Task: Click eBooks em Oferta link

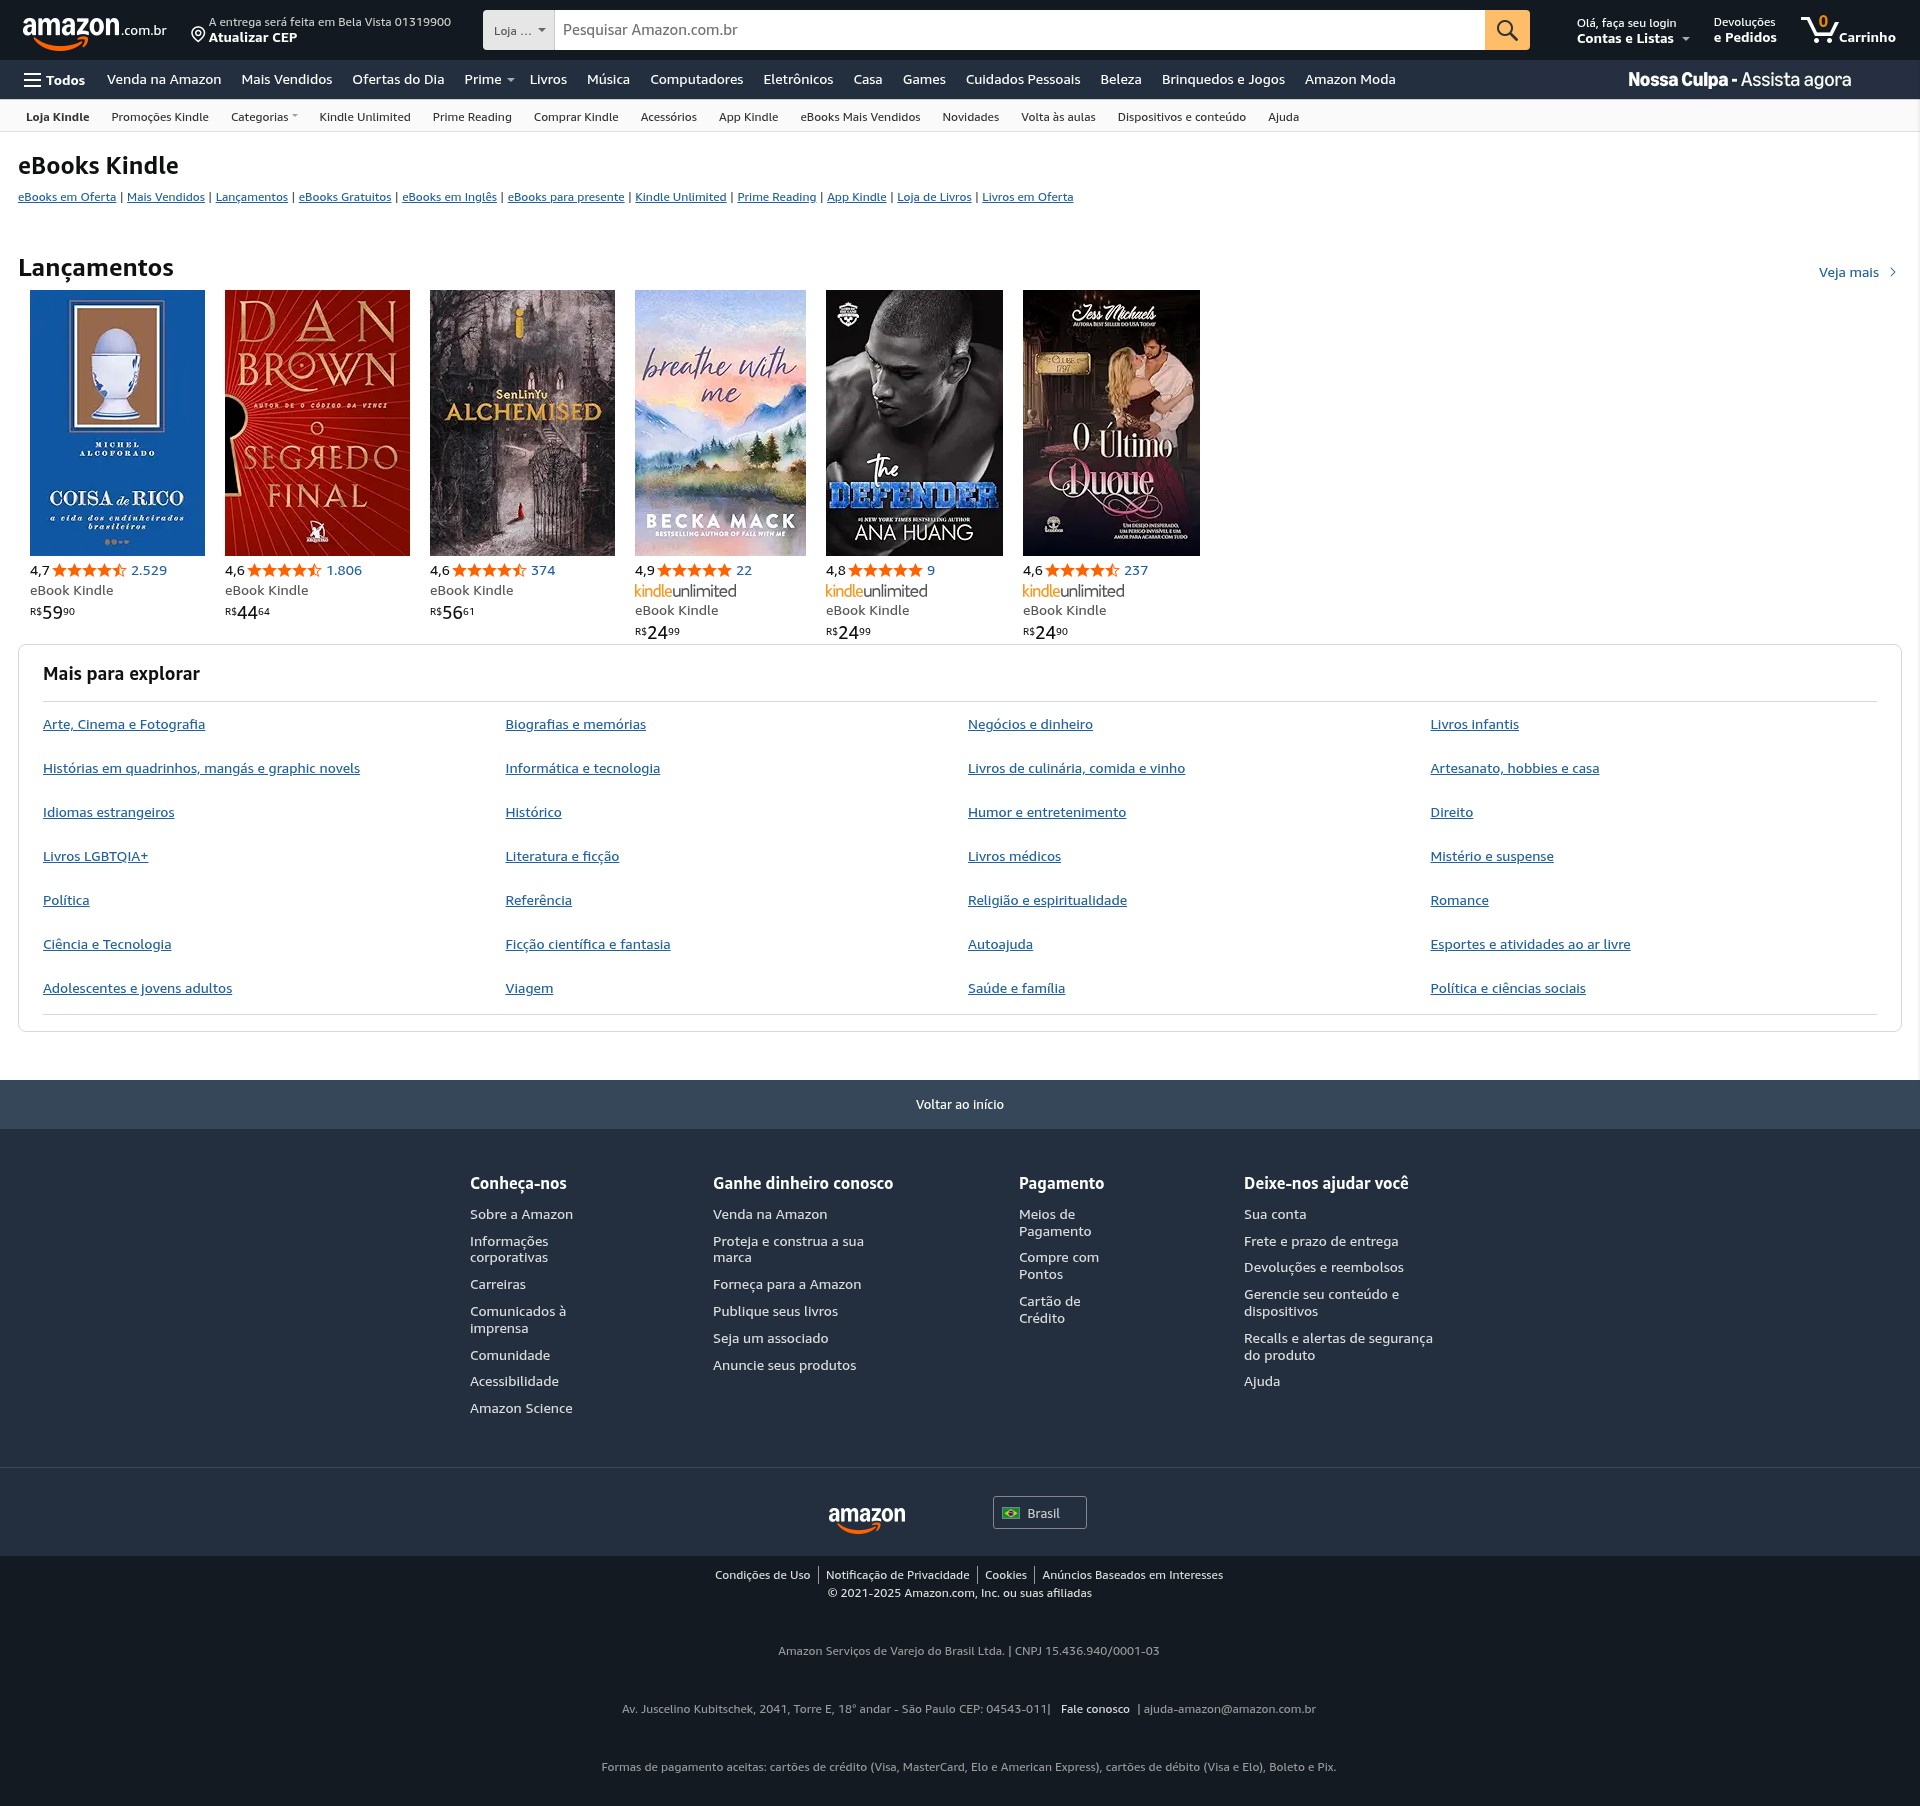Action: point(67,197)
